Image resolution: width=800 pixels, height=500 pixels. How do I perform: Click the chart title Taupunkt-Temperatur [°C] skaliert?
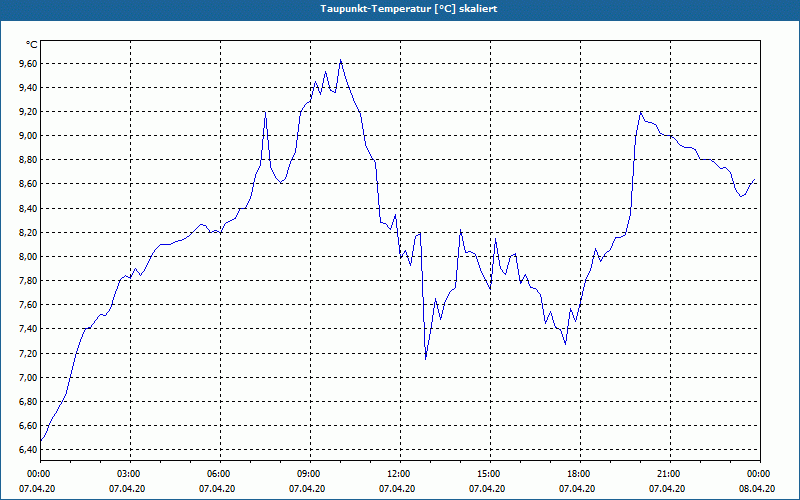pyautogui.click(x=409, y=9)
